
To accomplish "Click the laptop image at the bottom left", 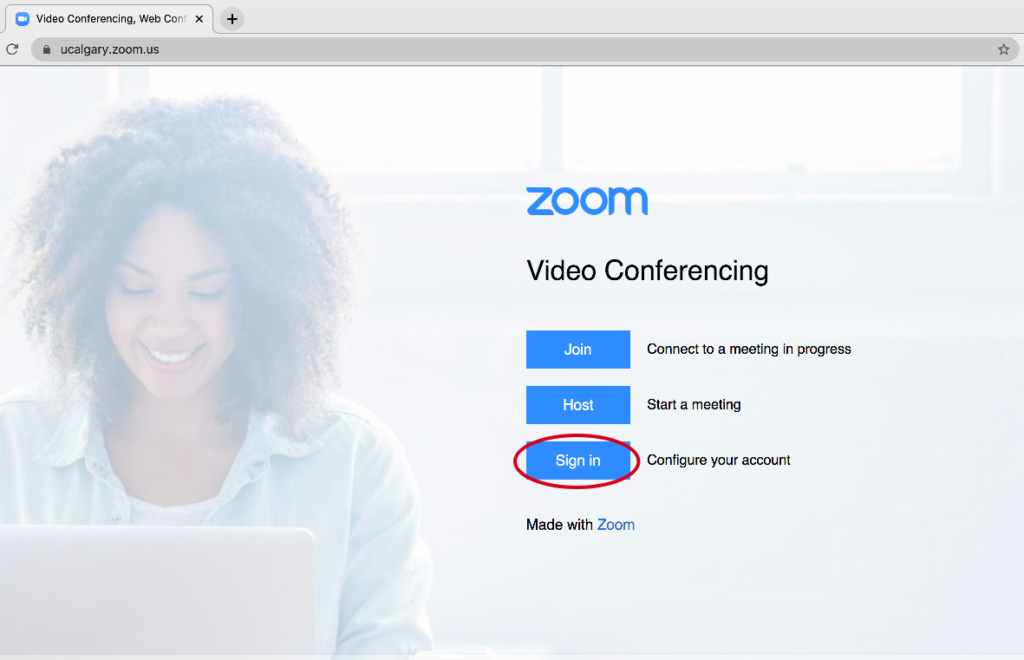I will coord(157,591).
